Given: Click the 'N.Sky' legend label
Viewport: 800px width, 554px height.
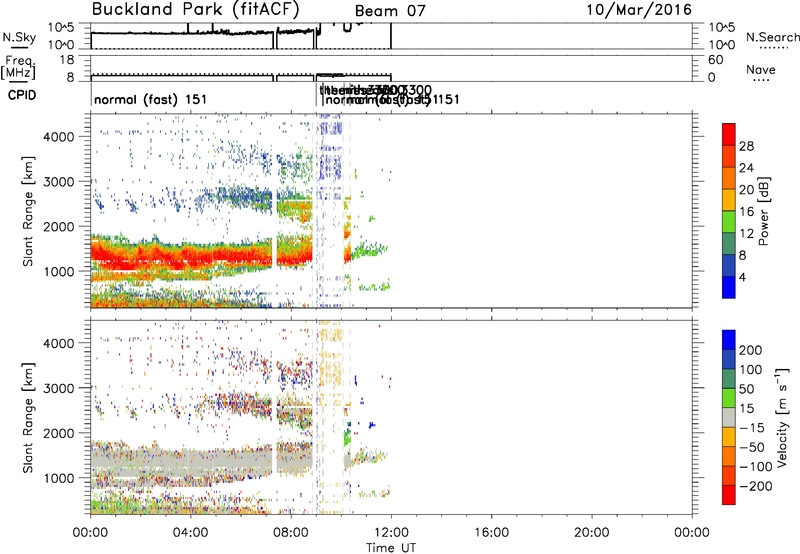Looking at the screenshot, I should (x=19, y=37).
